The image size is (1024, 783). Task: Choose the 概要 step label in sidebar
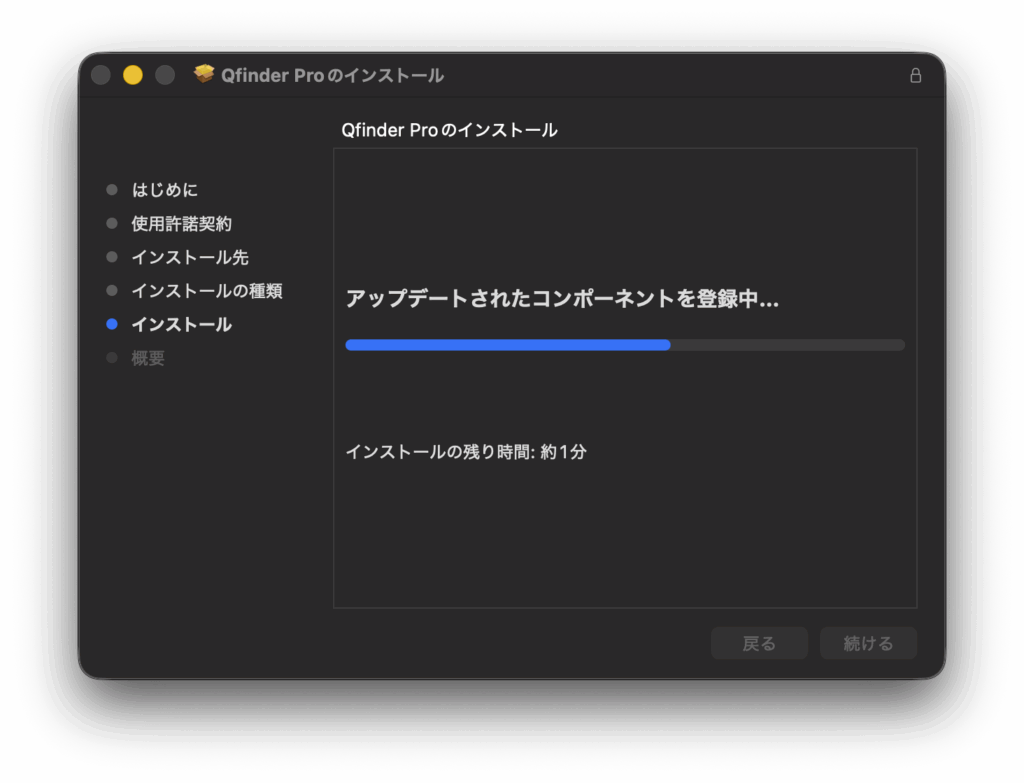tap(148, 358)
